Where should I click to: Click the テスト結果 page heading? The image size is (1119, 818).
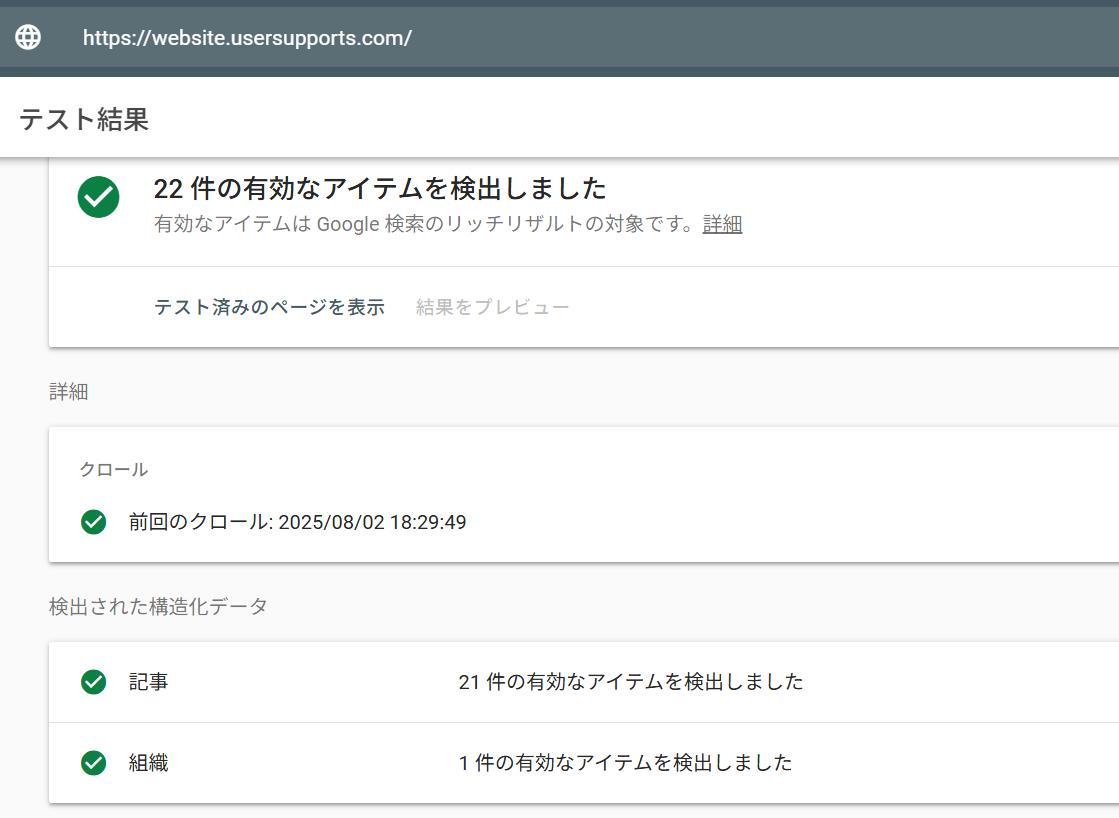click(84, 120)
